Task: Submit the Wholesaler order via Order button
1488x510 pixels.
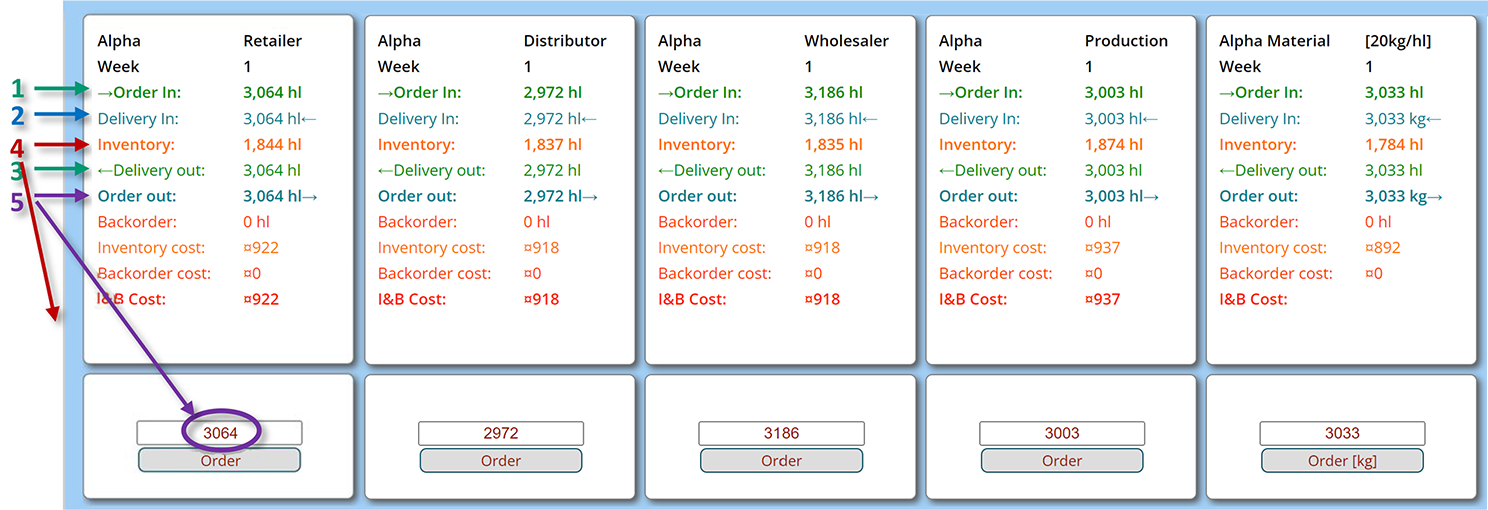Action: click(781, 460)
